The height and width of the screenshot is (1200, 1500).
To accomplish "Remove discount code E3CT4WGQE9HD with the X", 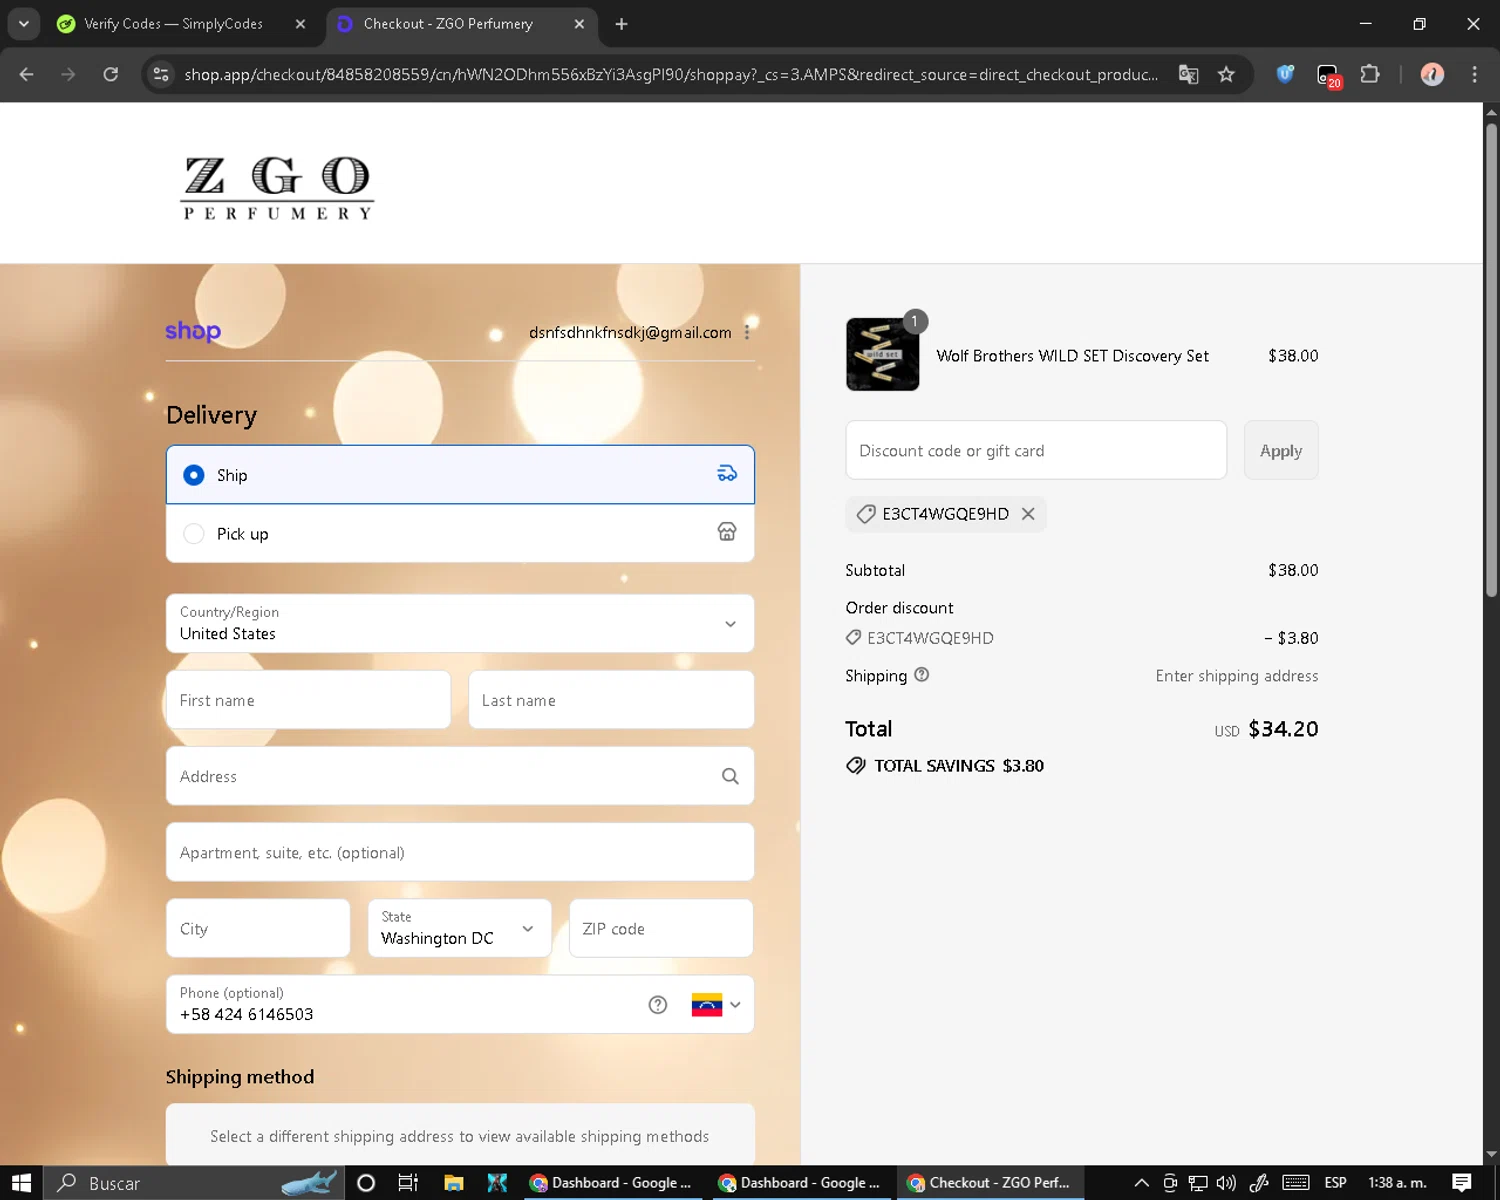I will pyautogui.click(x=1028, y=514).
